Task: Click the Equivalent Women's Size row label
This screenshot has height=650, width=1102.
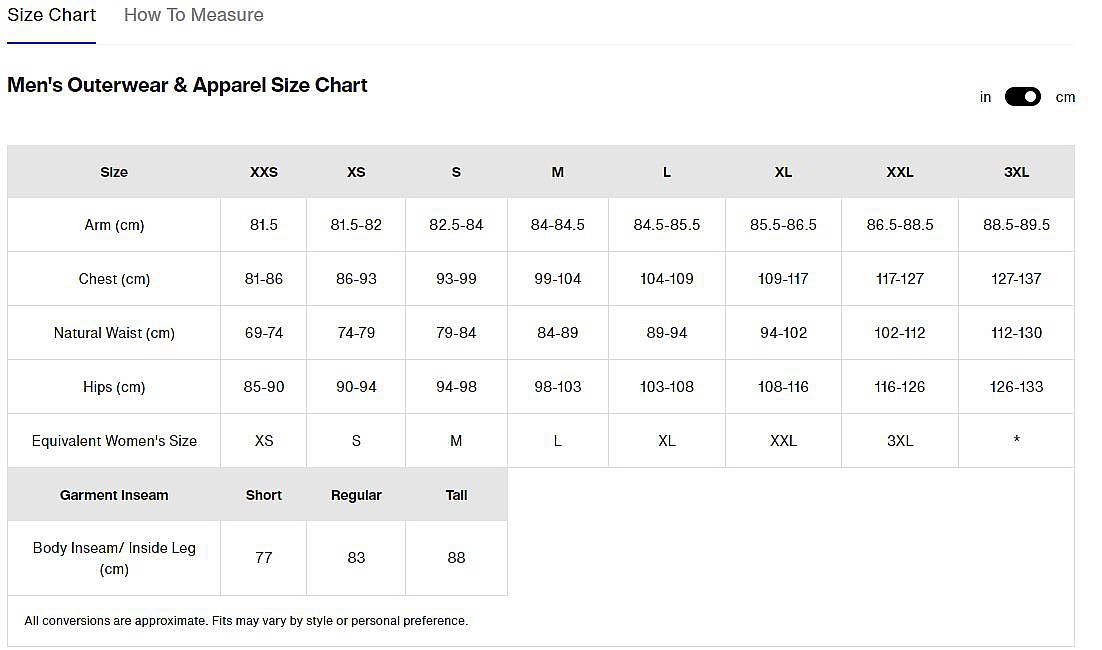Action: click(114, 441)
